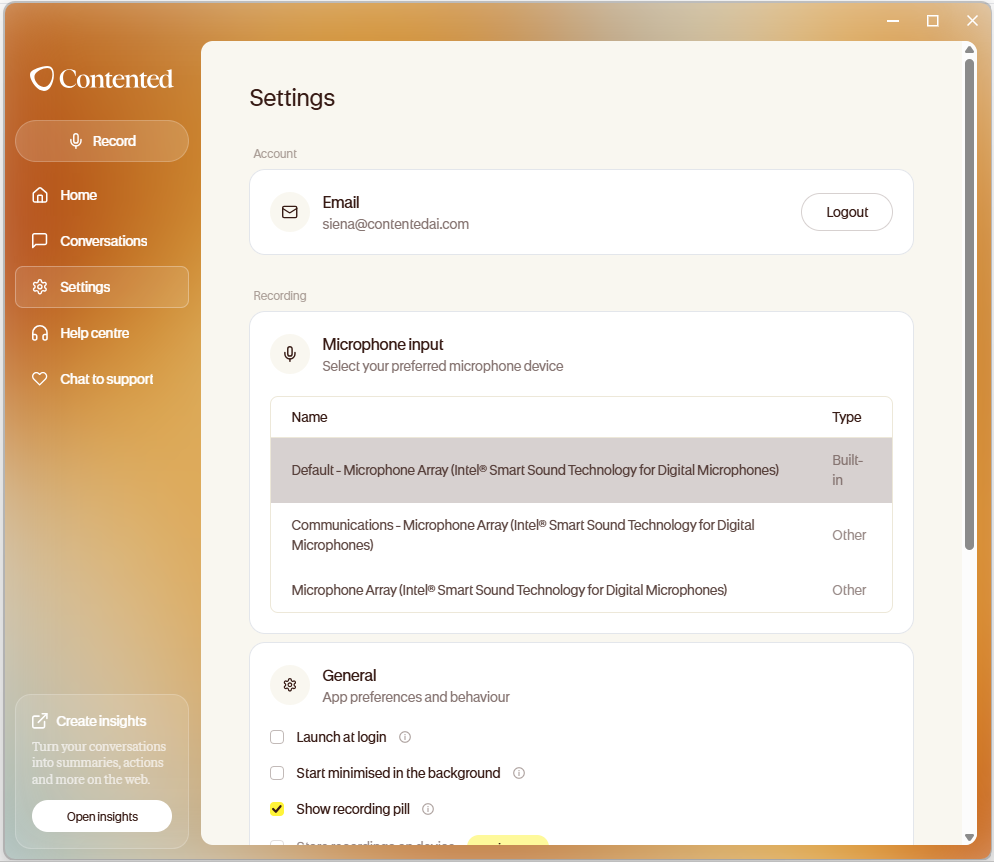Click the General gear icon
The height and width of the screenshot is (862, 994).
click(290, 685)
